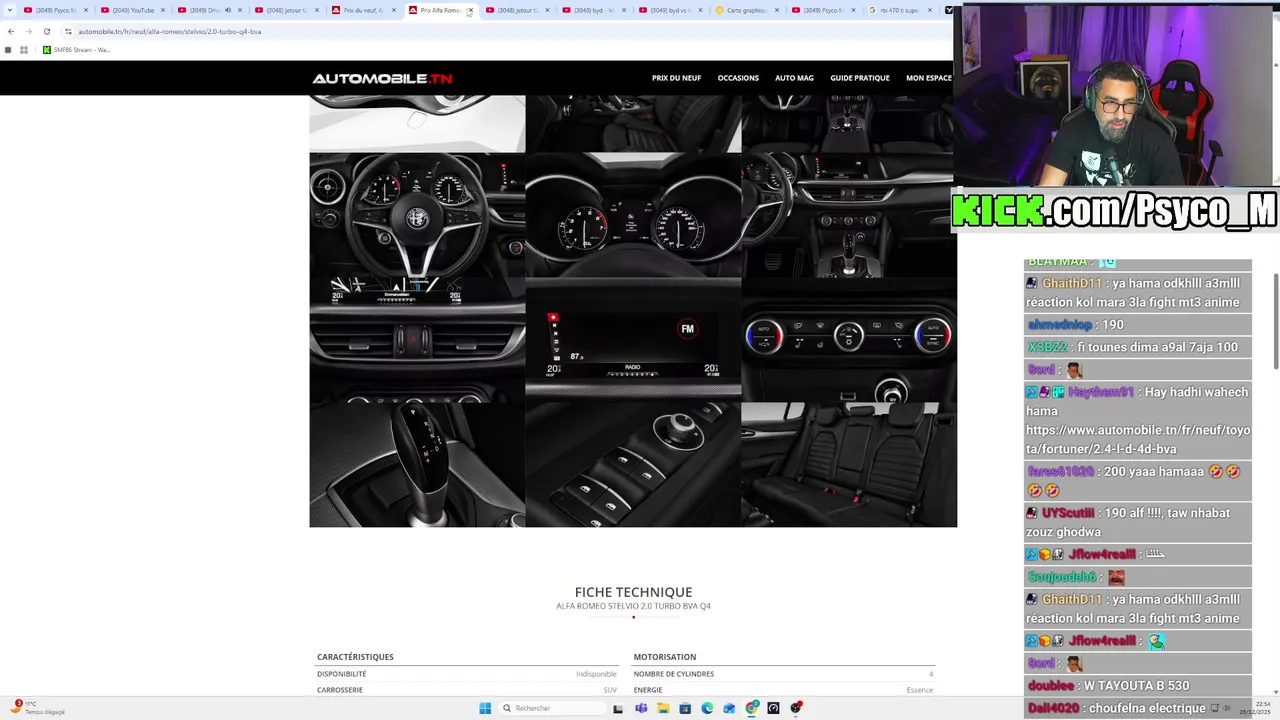Screen dimensions: 1280x720
Task: Click the CARROSSERIE row label
Action: (339, 690)
